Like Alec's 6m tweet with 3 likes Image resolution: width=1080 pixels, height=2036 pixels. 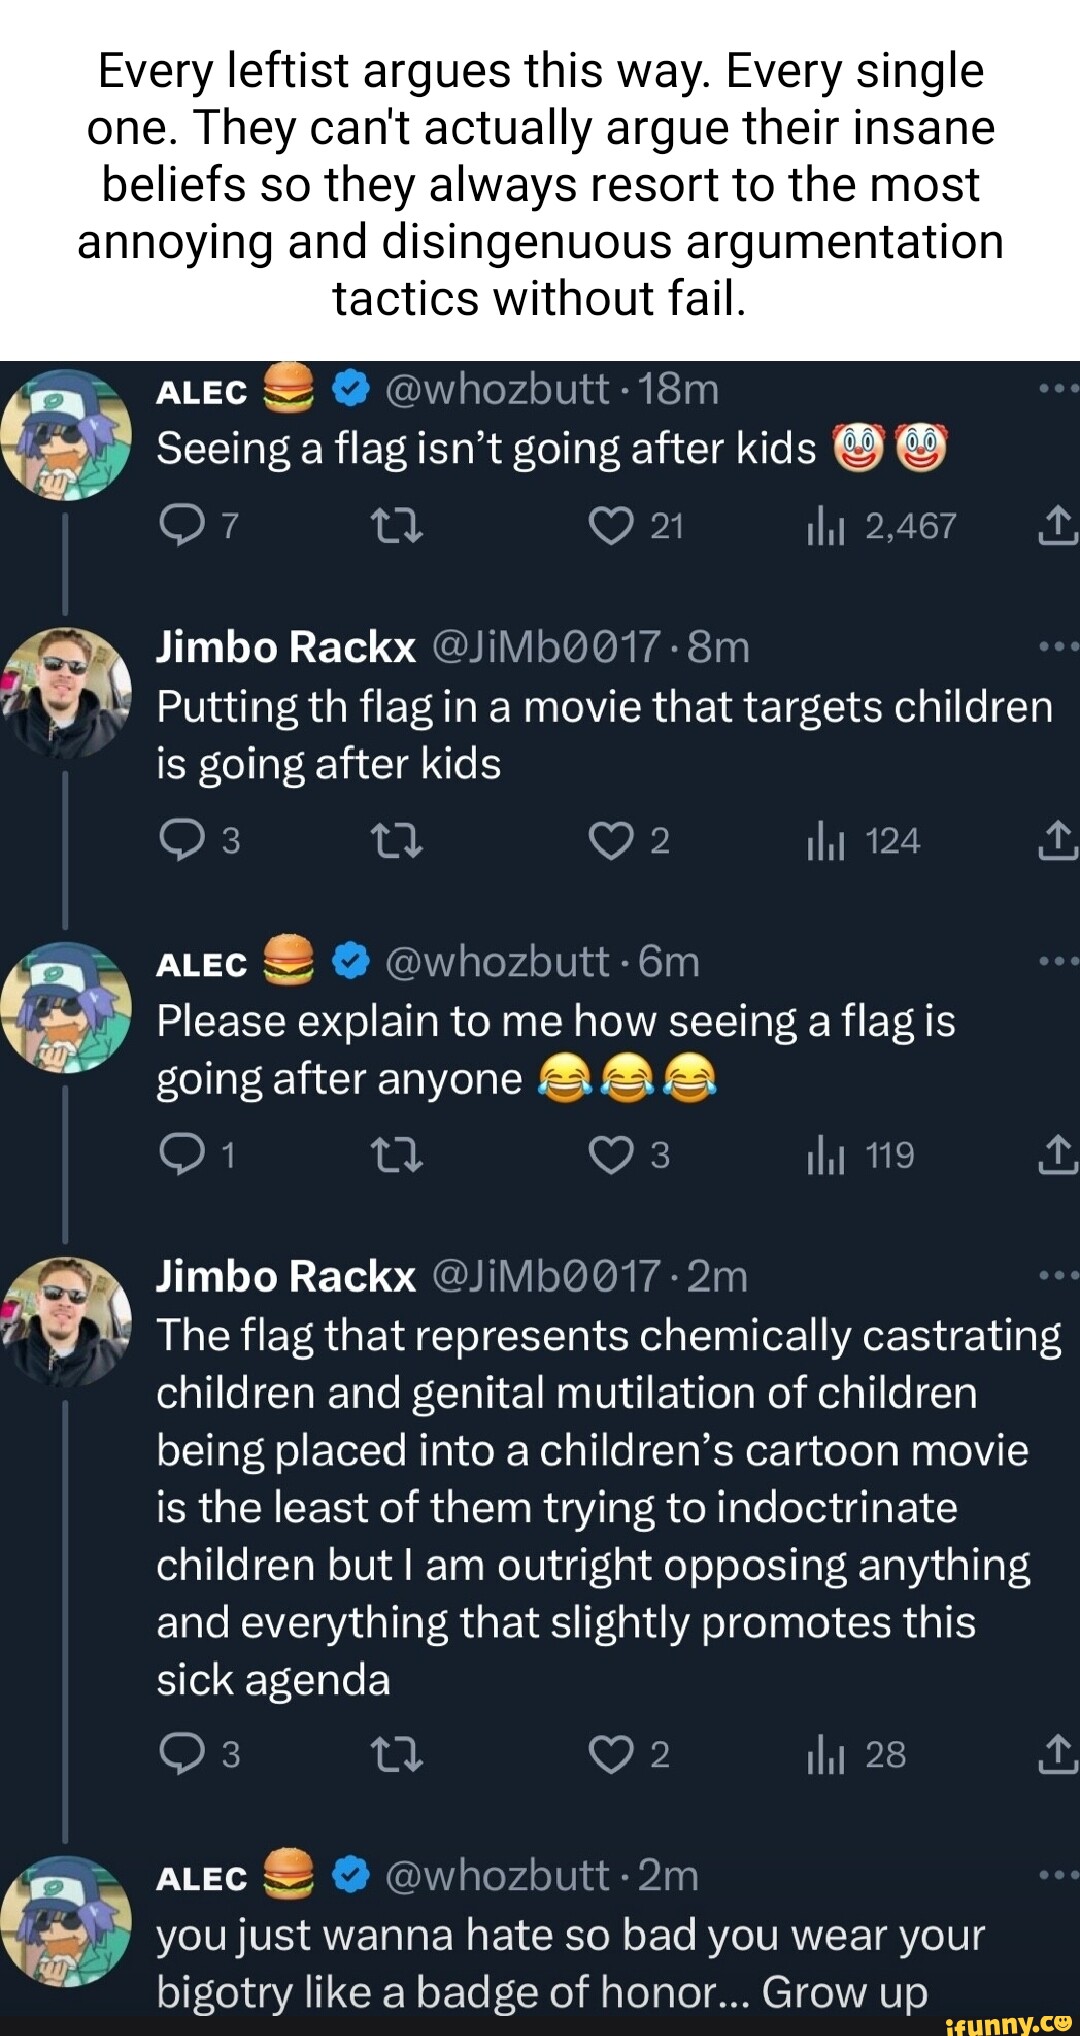(610, 1155)
